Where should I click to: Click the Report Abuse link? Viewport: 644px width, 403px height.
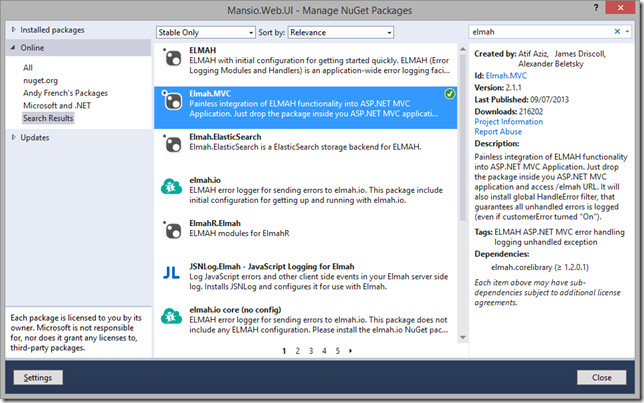[497, 132]
